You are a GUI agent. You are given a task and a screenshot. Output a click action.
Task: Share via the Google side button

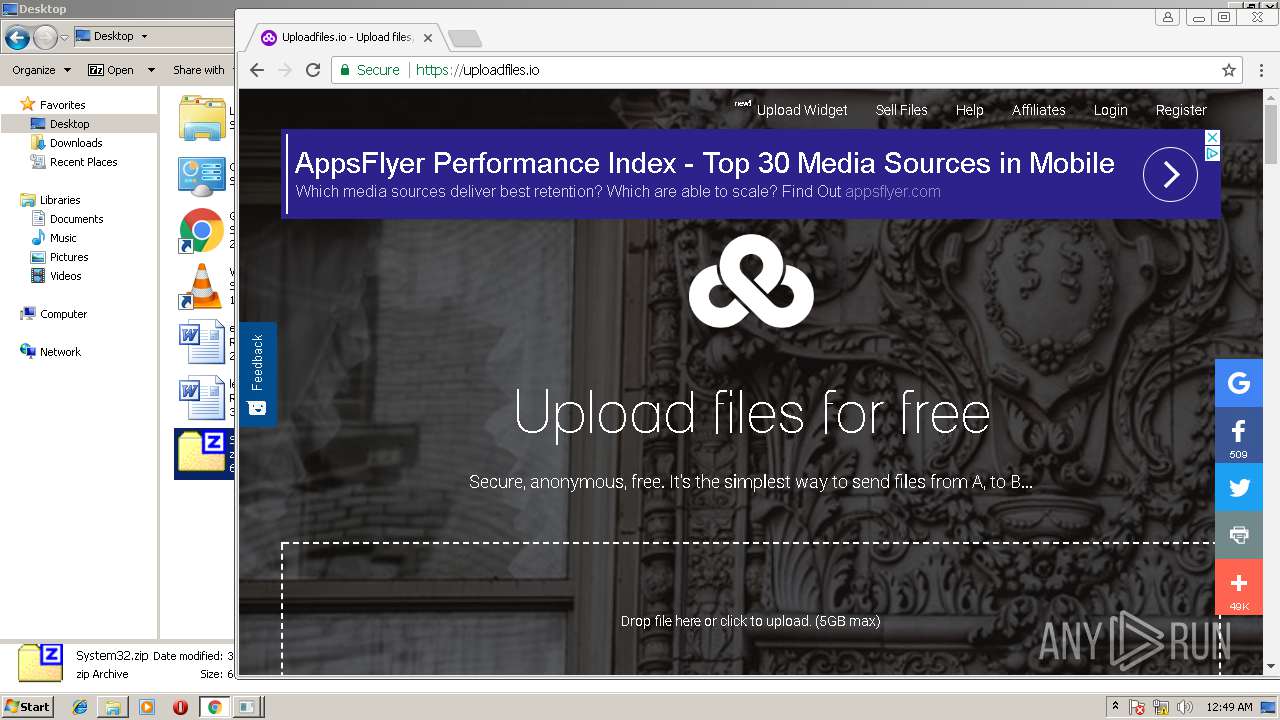(1239, 383)
